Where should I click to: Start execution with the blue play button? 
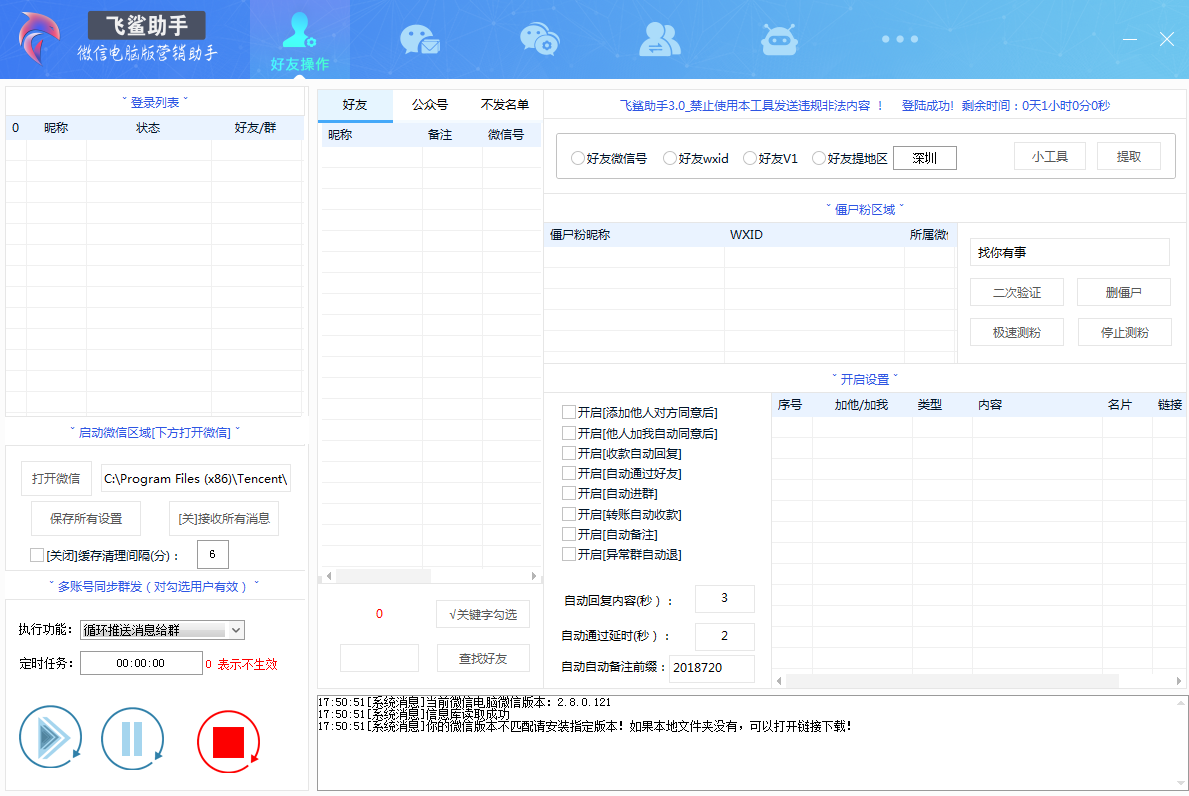pyautogui.click(x=51, y=737)
